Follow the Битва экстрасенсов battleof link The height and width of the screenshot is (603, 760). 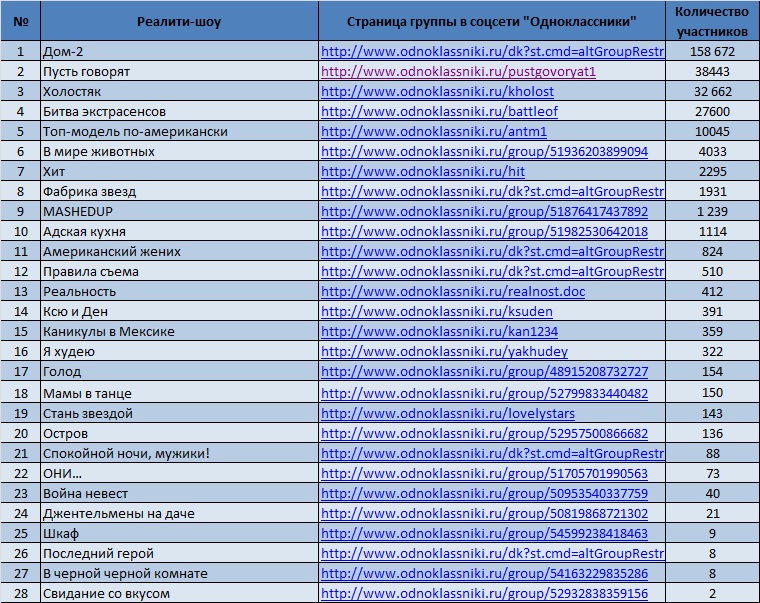click(439, 111)
